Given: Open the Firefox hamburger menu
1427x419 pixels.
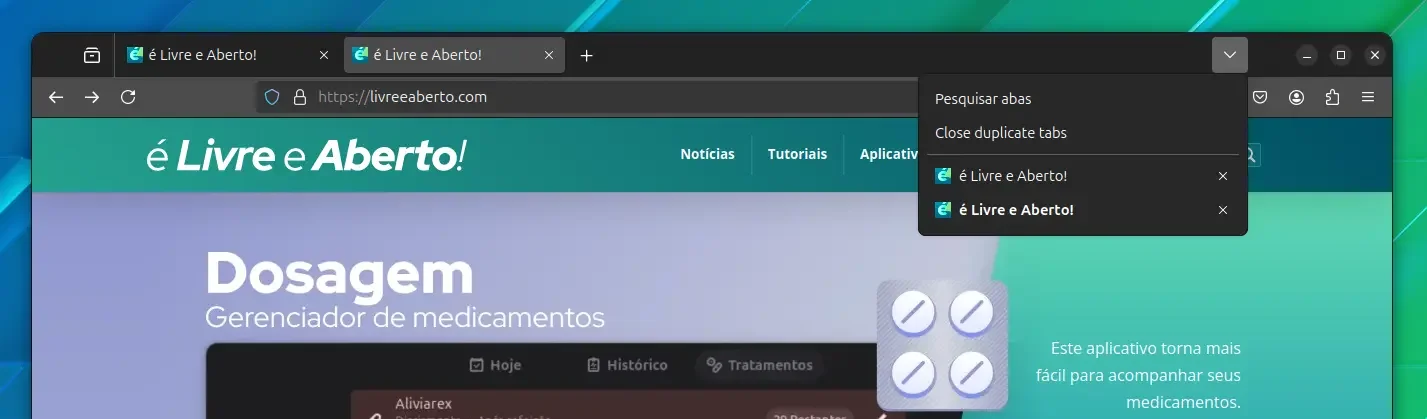Looking at the screenshot, I should click(x=1368, y=97).
